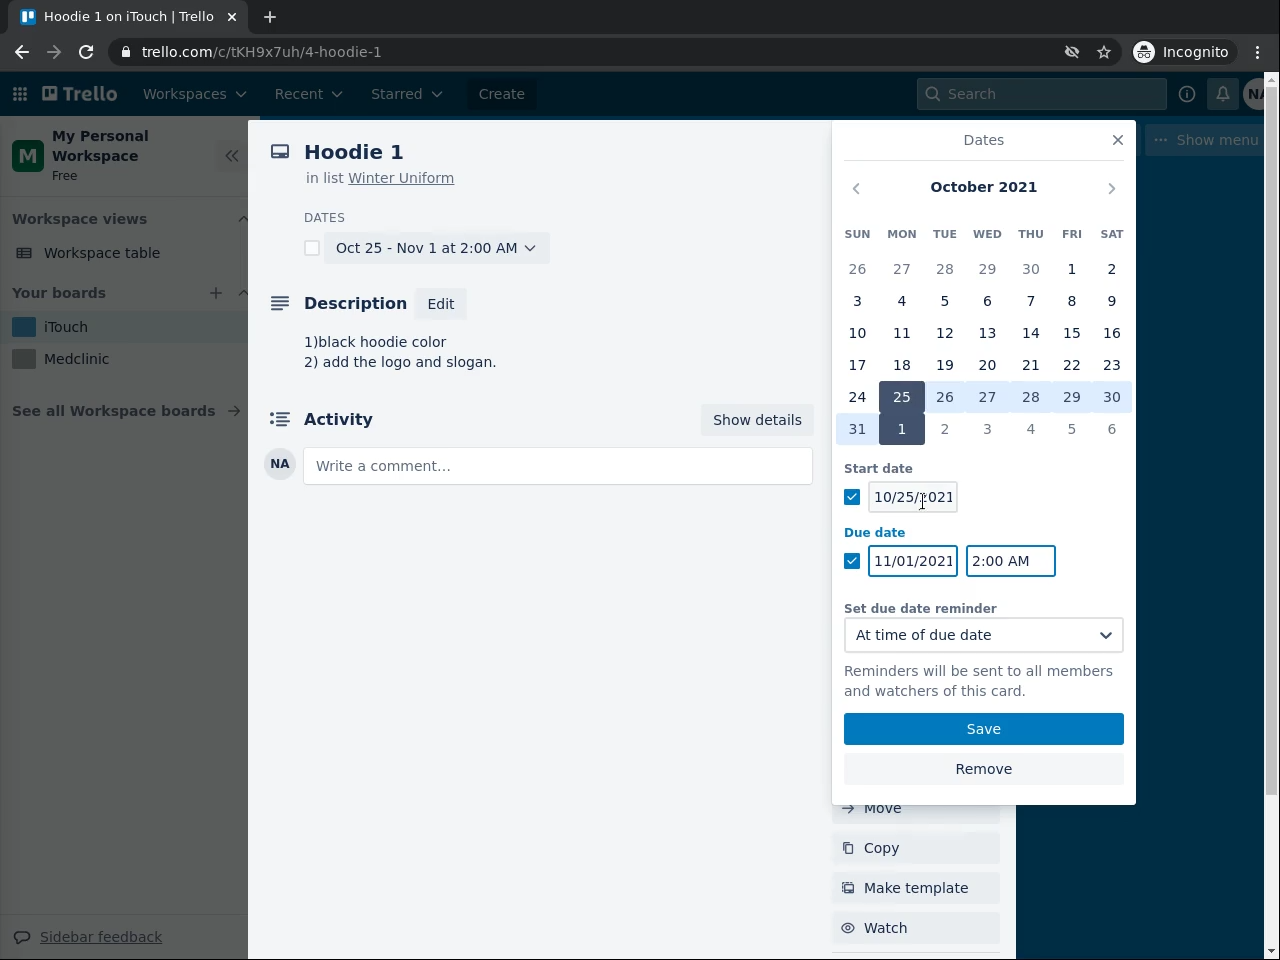Screen dimensions: 1280x960
Task: Bookmark this page with star icon
Action: [x=1104, y=52]
